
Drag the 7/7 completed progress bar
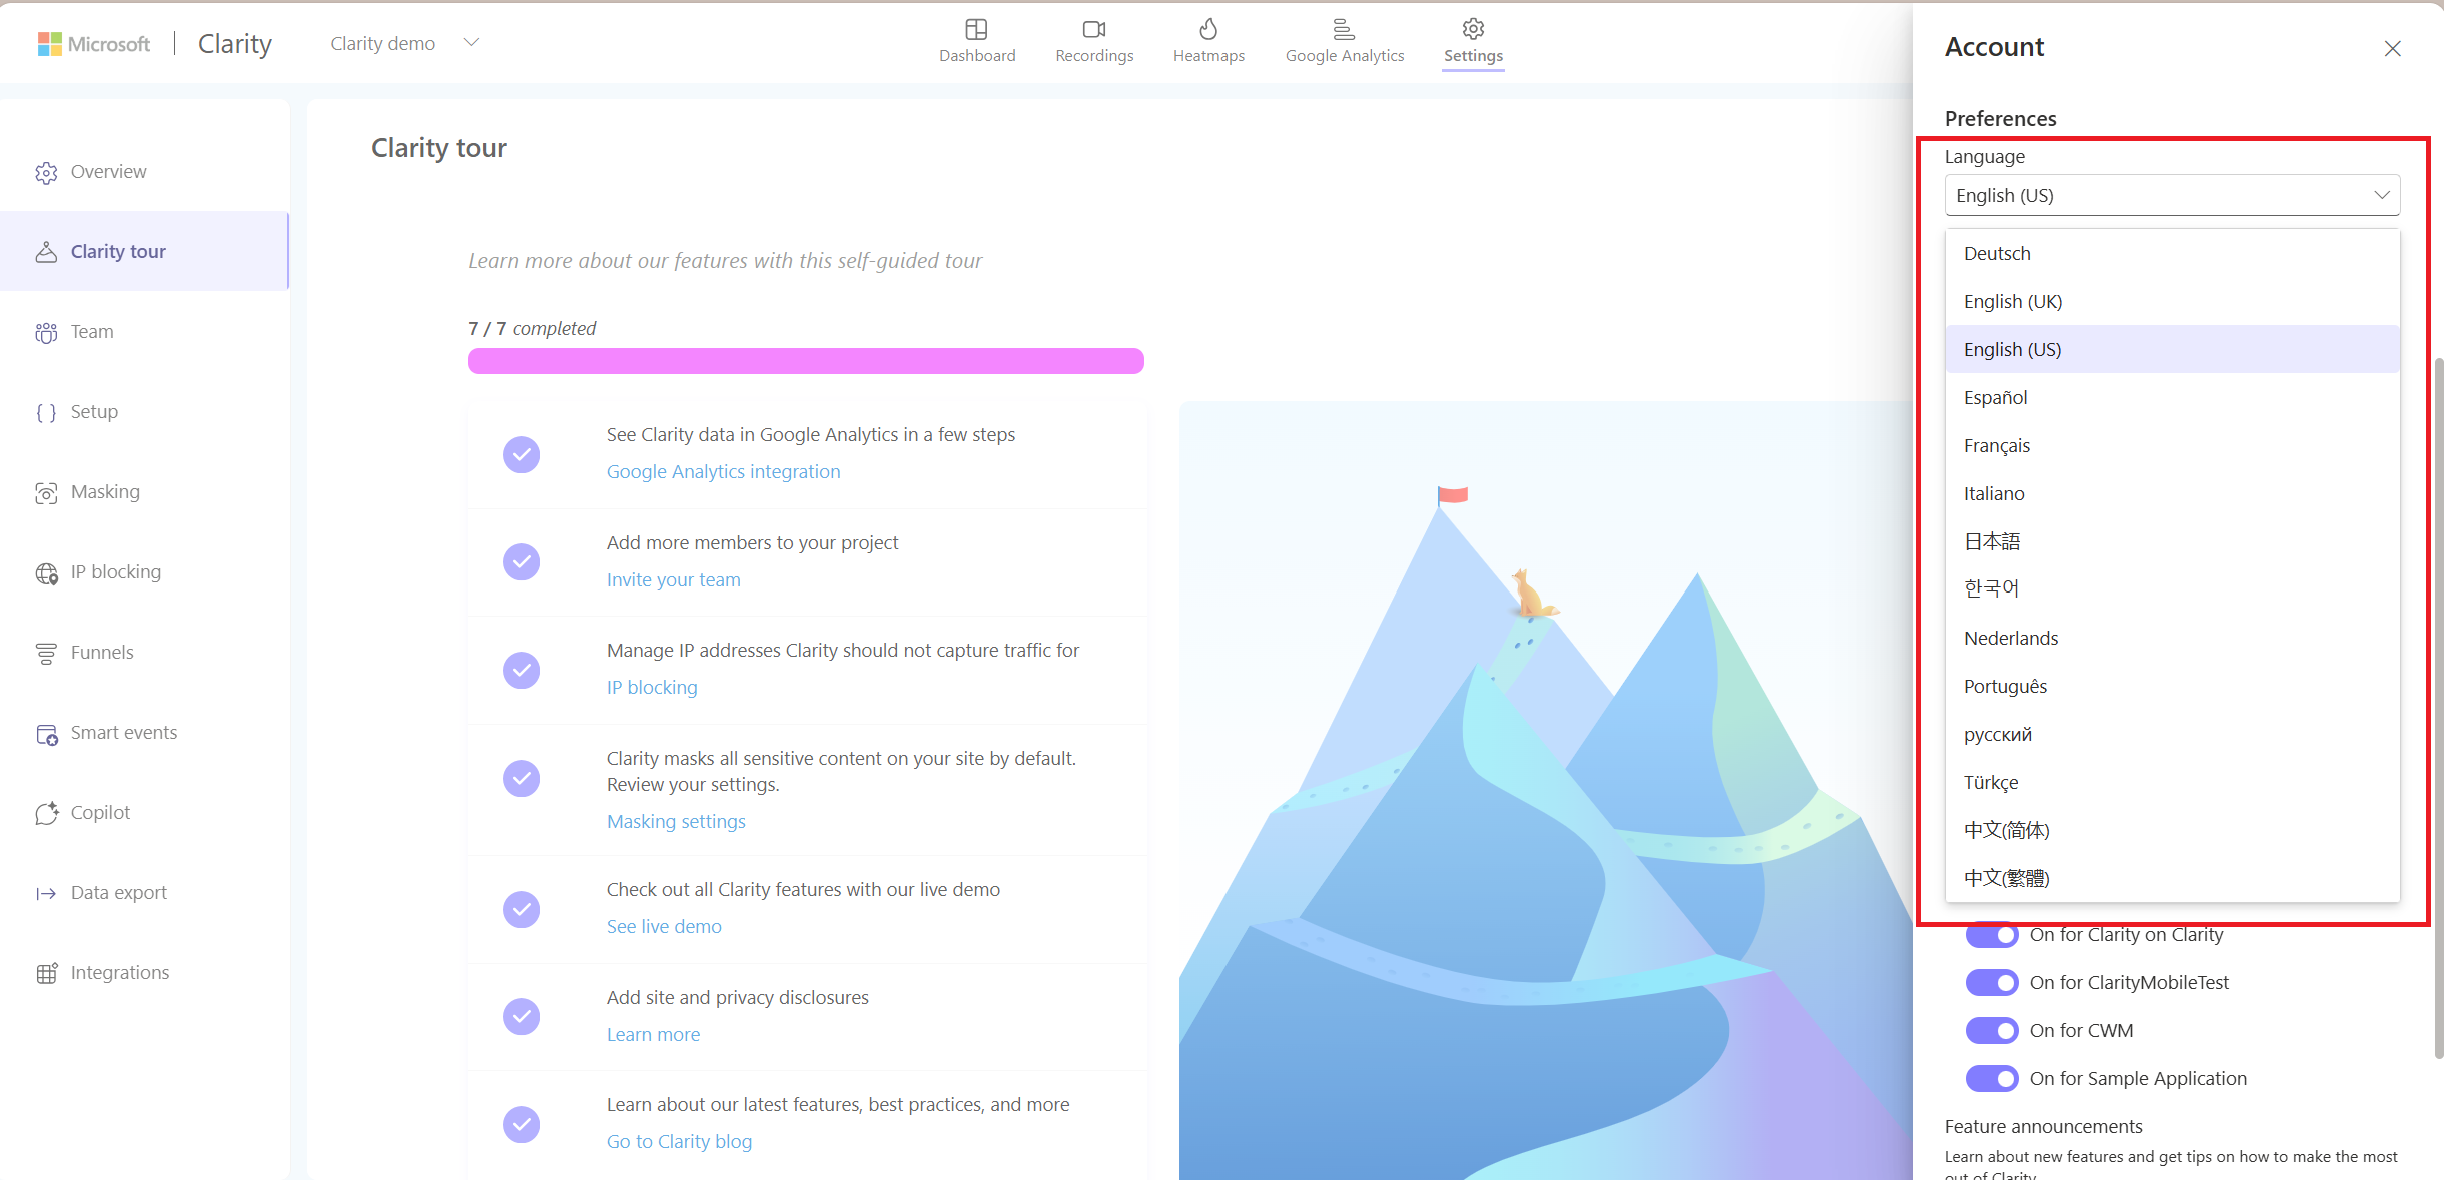(806, 360)
